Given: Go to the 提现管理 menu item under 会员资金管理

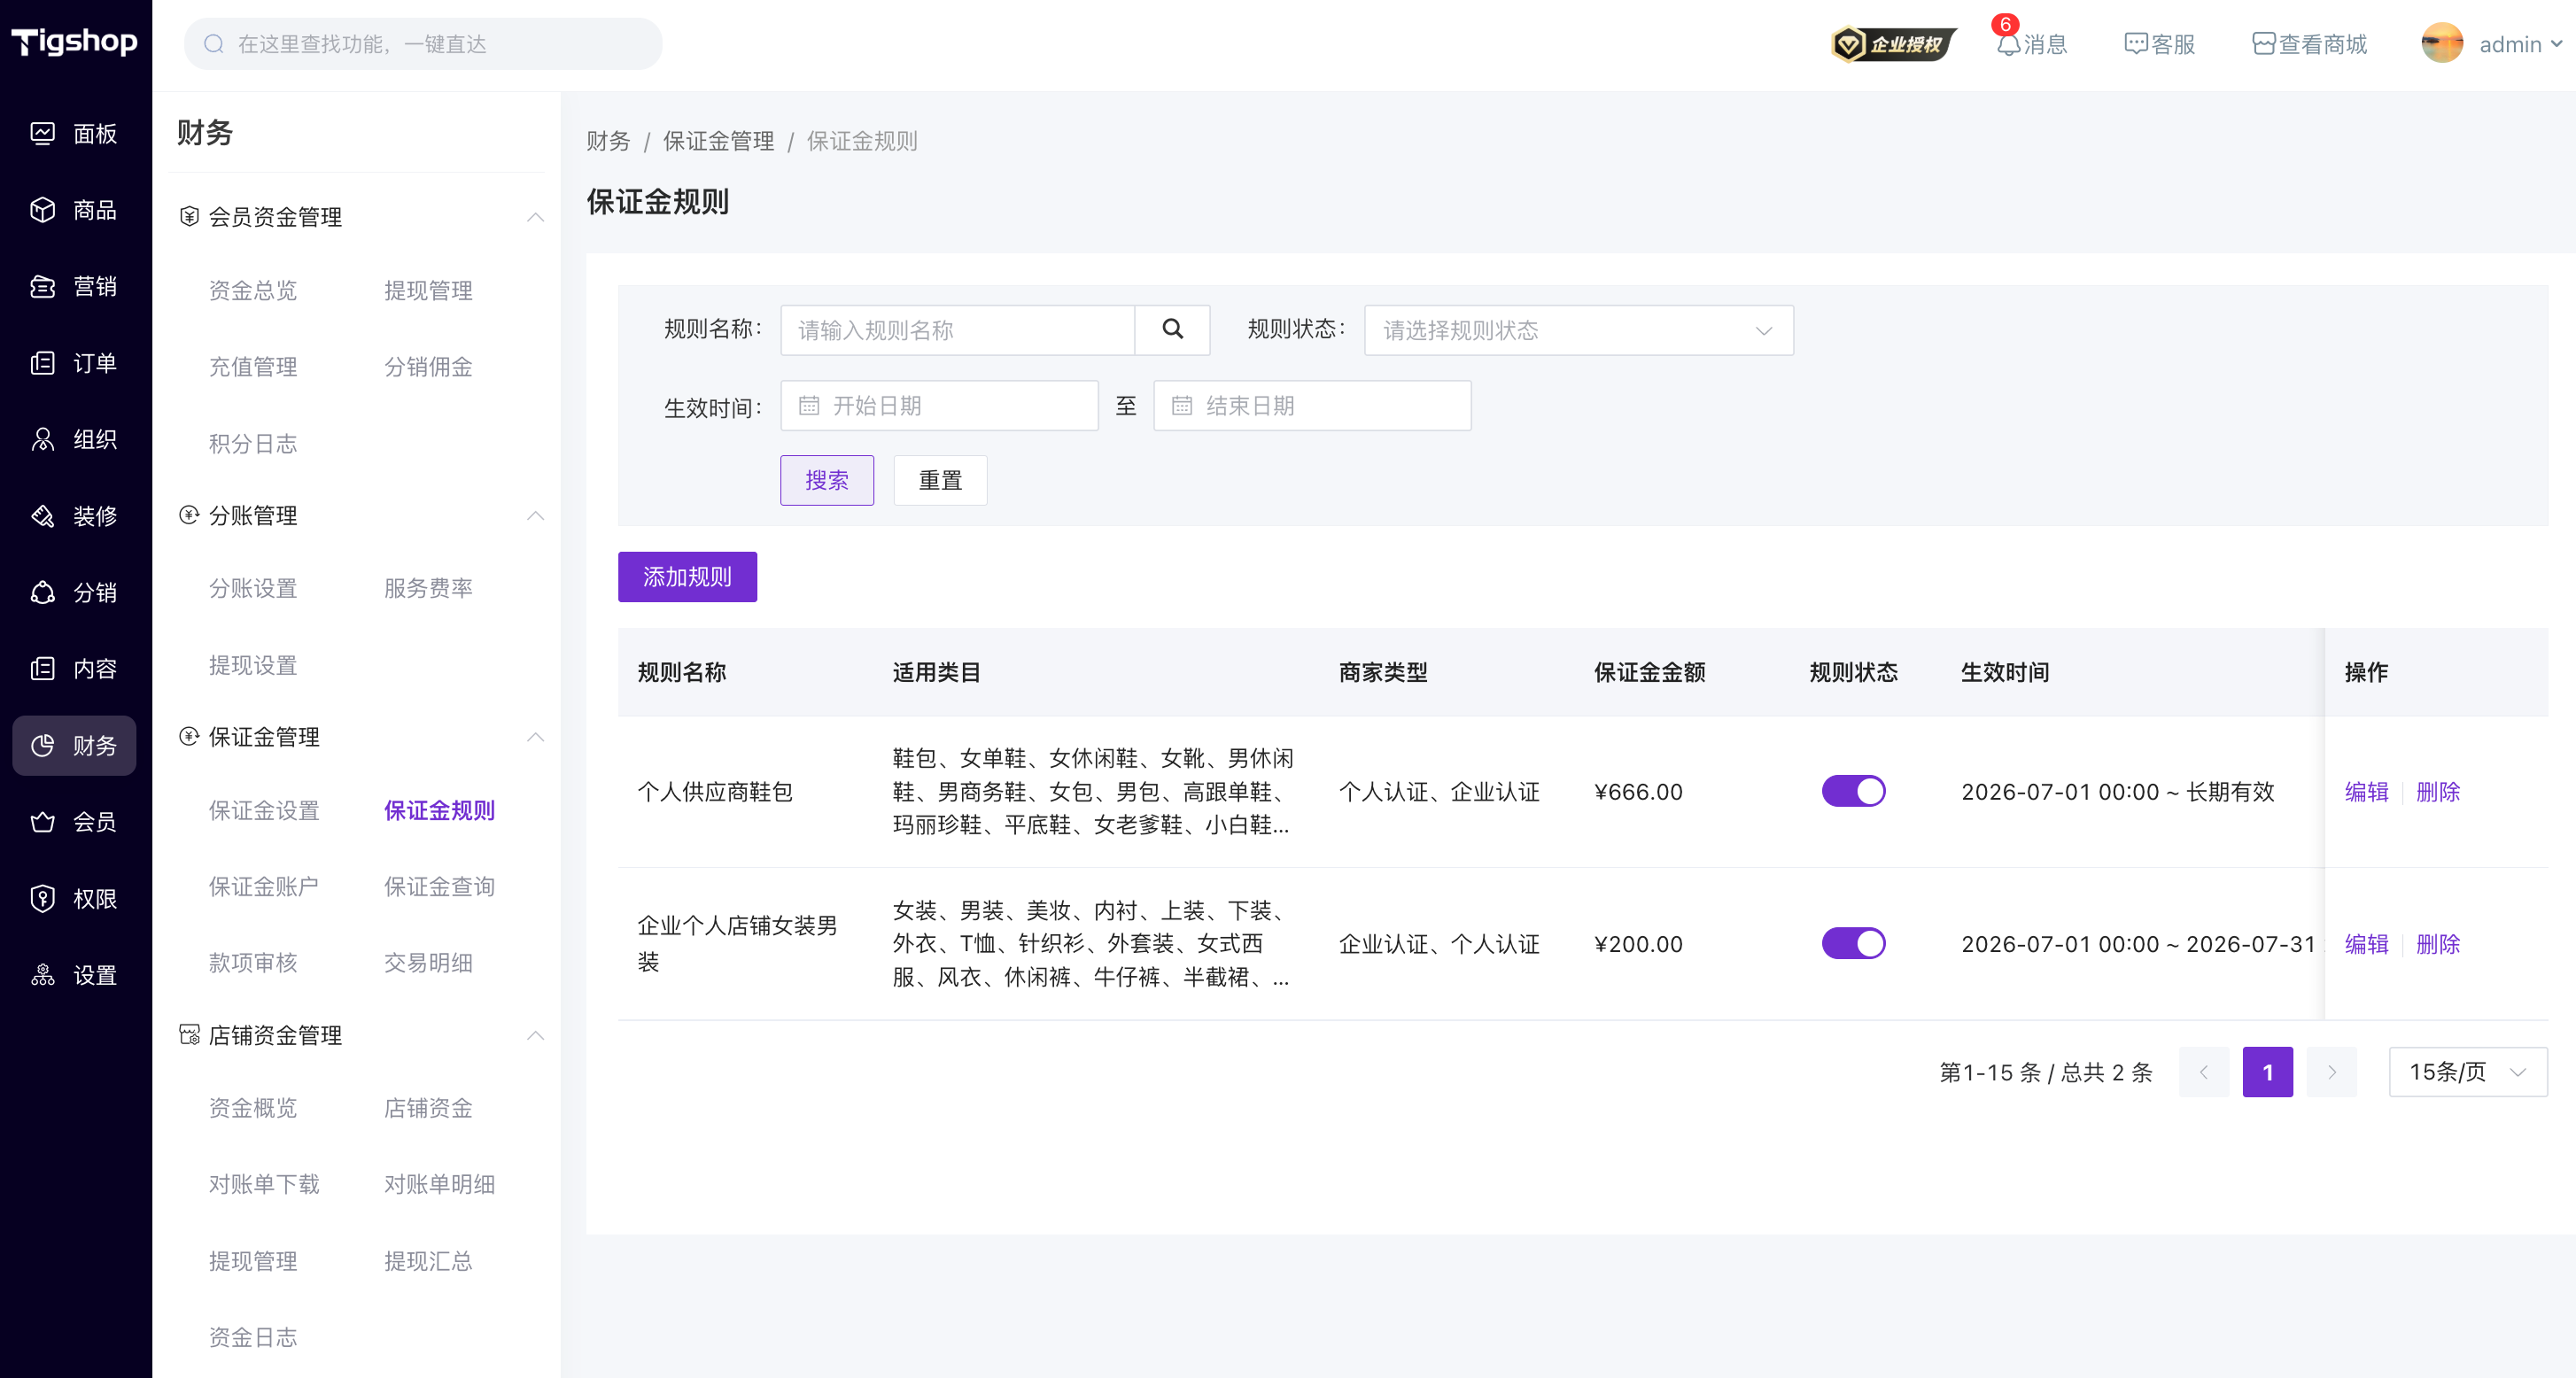Looking at the screenshot, I should tap(428, 290).
